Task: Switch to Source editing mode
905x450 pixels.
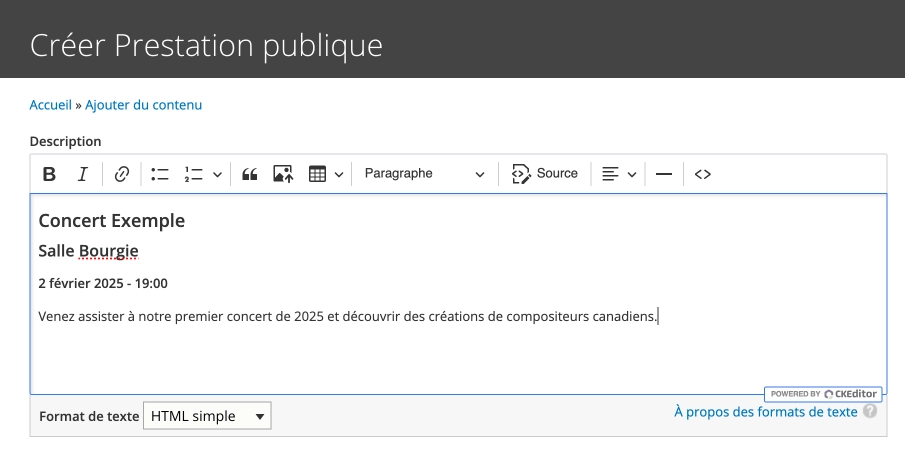Action: (x=545, y=174)
